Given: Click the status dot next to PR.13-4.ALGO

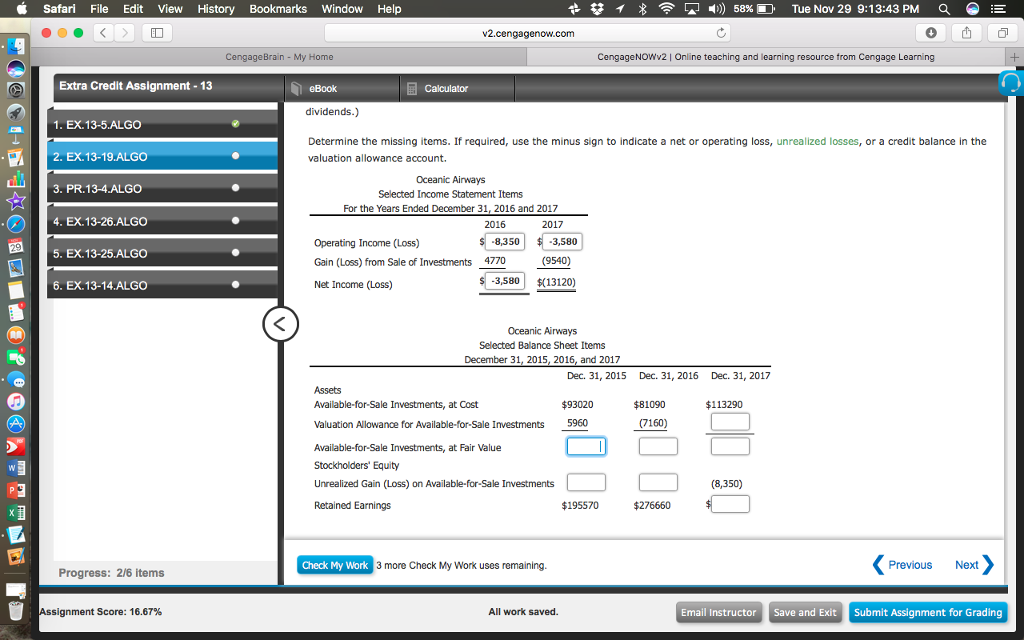Looking at the screenshot, I should coord(234,189).
